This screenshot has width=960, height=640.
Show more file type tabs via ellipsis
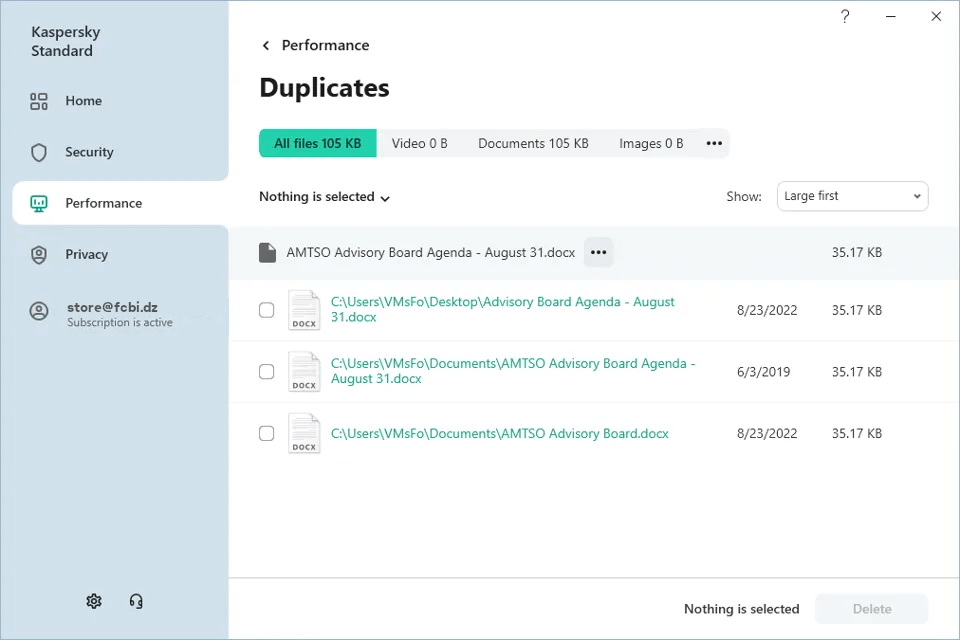tap(714, 143)
